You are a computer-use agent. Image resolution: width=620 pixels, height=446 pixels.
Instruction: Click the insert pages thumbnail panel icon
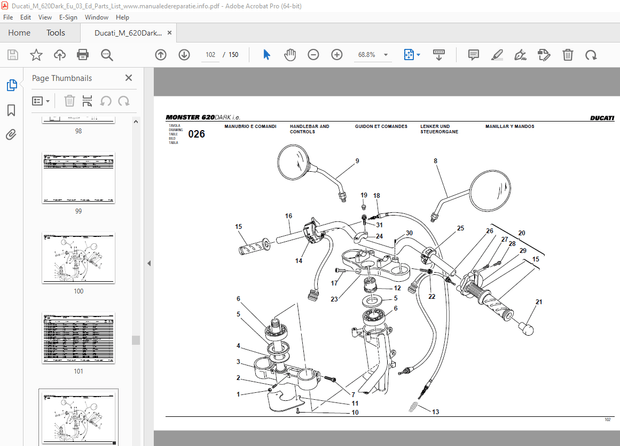pos(87,101)
